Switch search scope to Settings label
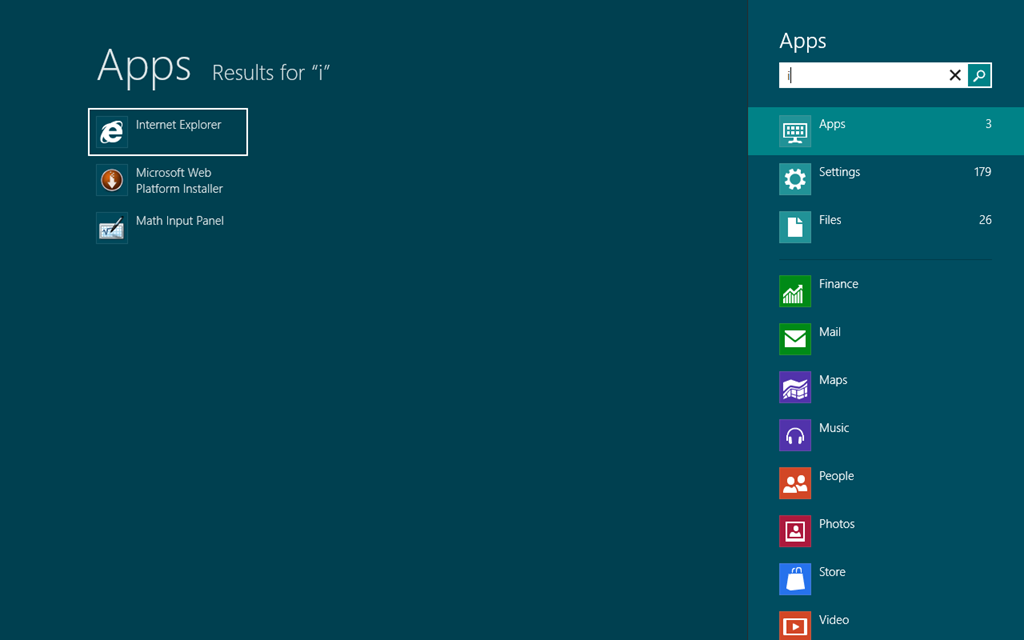1024x640 pixels. tap(839, 172)
